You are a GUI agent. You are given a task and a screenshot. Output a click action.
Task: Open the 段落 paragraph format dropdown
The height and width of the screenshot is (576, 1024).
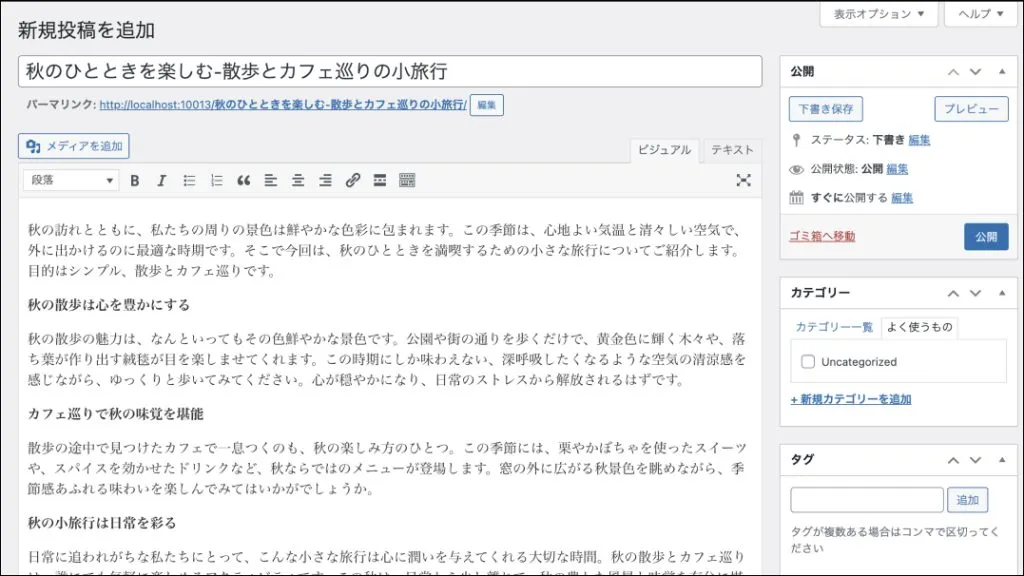71,180
